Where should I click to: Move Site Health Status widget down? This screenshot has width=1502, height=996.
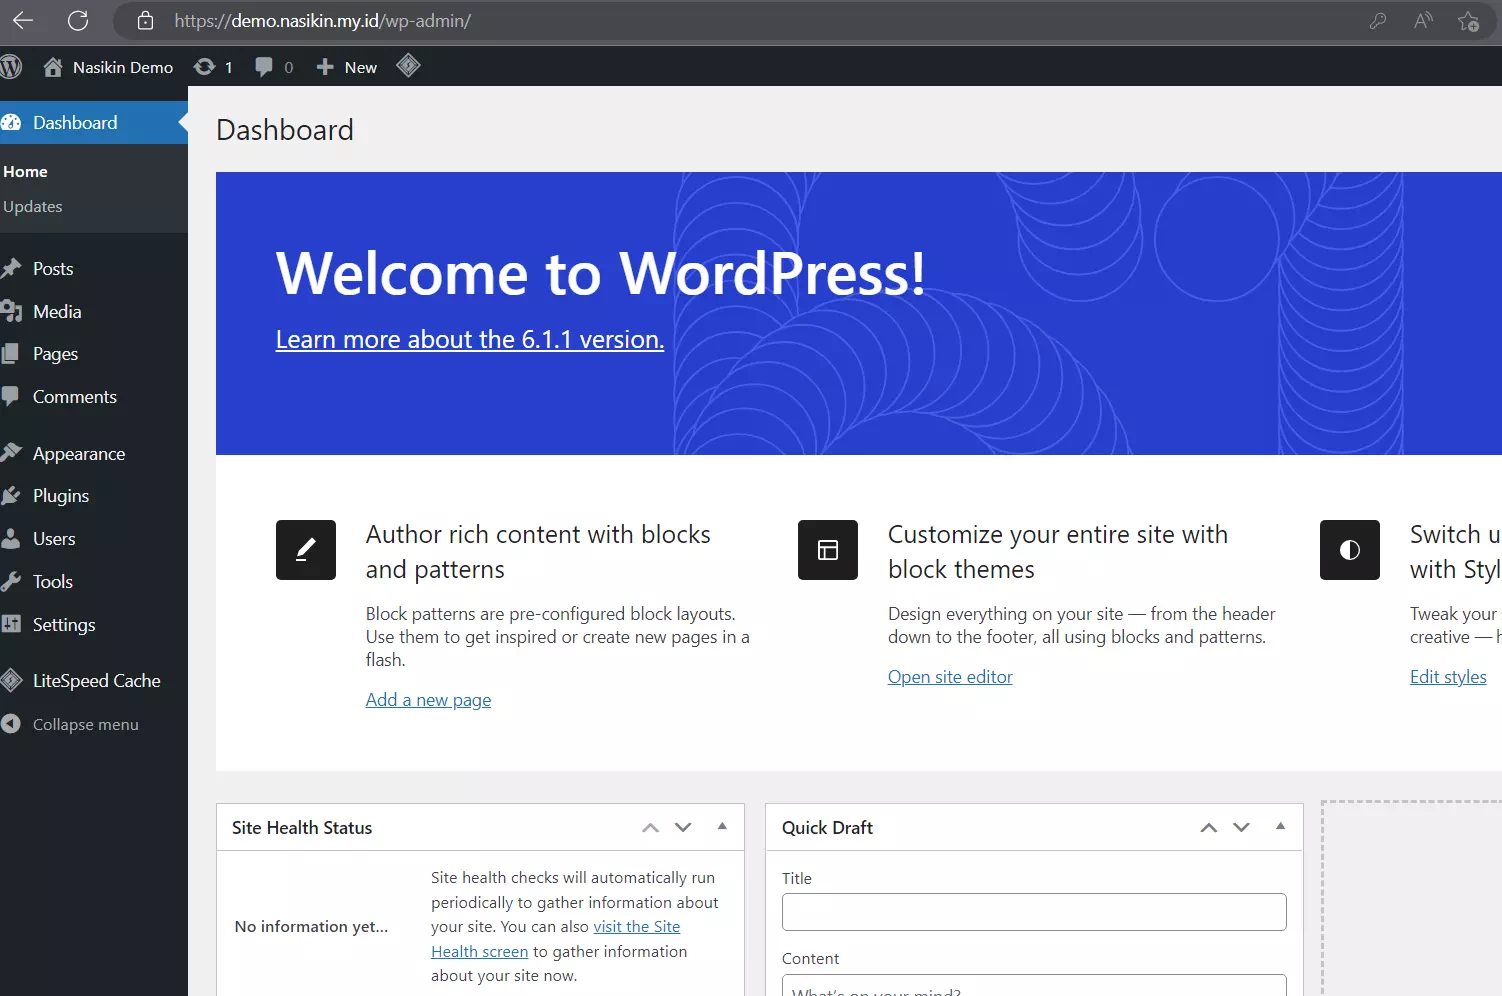(683, 827)
